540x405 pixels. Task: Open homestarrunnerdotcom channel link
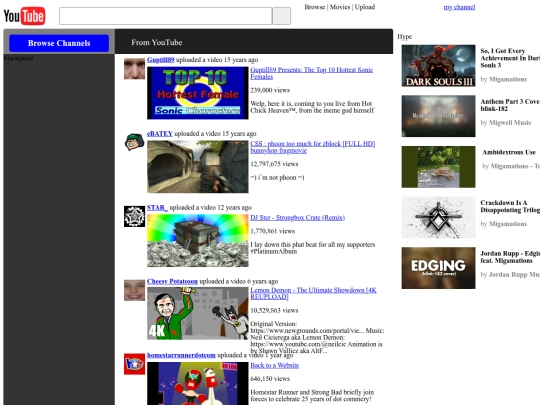181,355
